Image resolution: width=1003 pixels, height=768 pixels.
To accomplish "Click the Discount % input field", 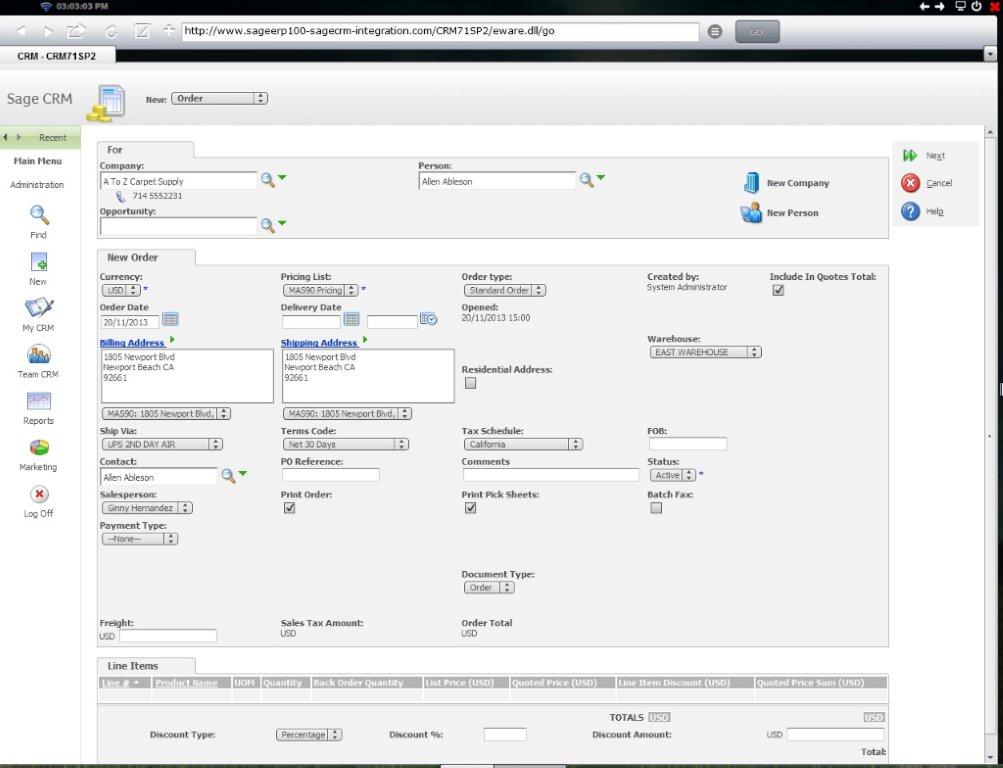I will coord(505,735).
